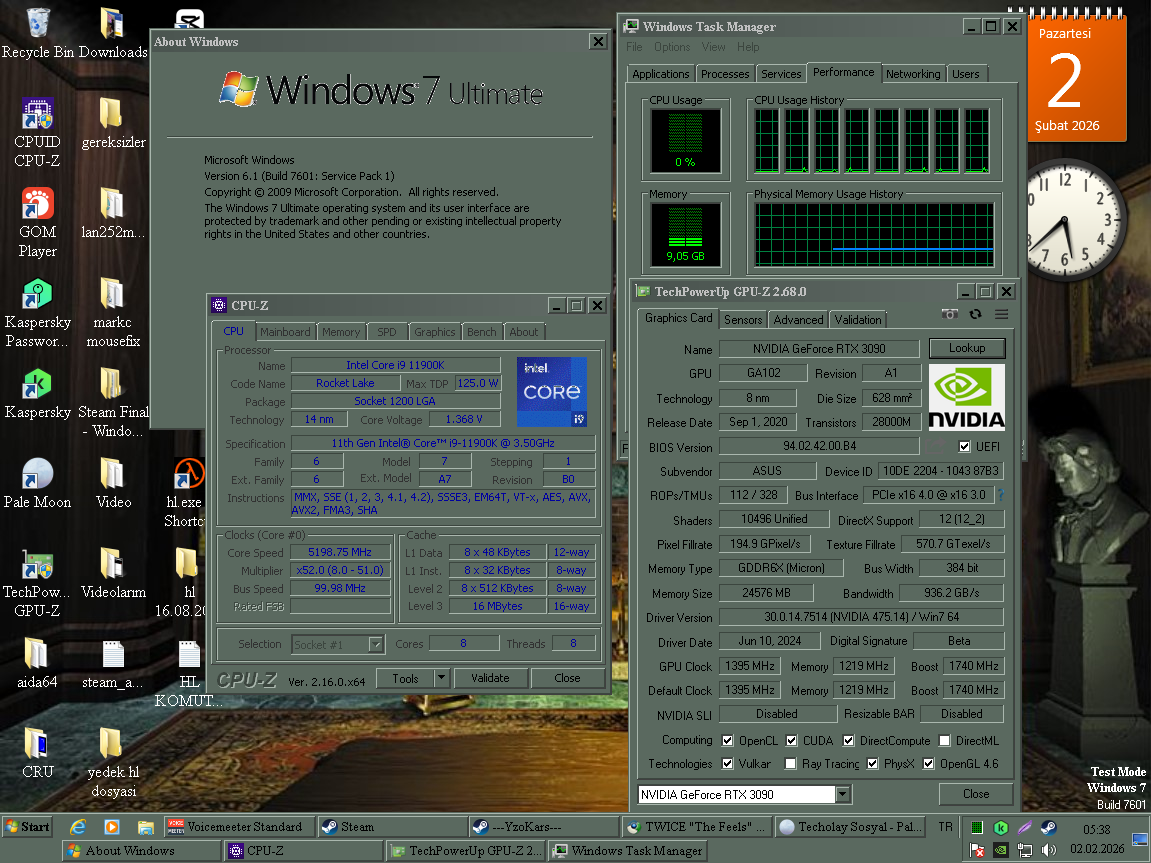Toggle the OpenGL 4.6 checkbox

[x=929, y=763]
